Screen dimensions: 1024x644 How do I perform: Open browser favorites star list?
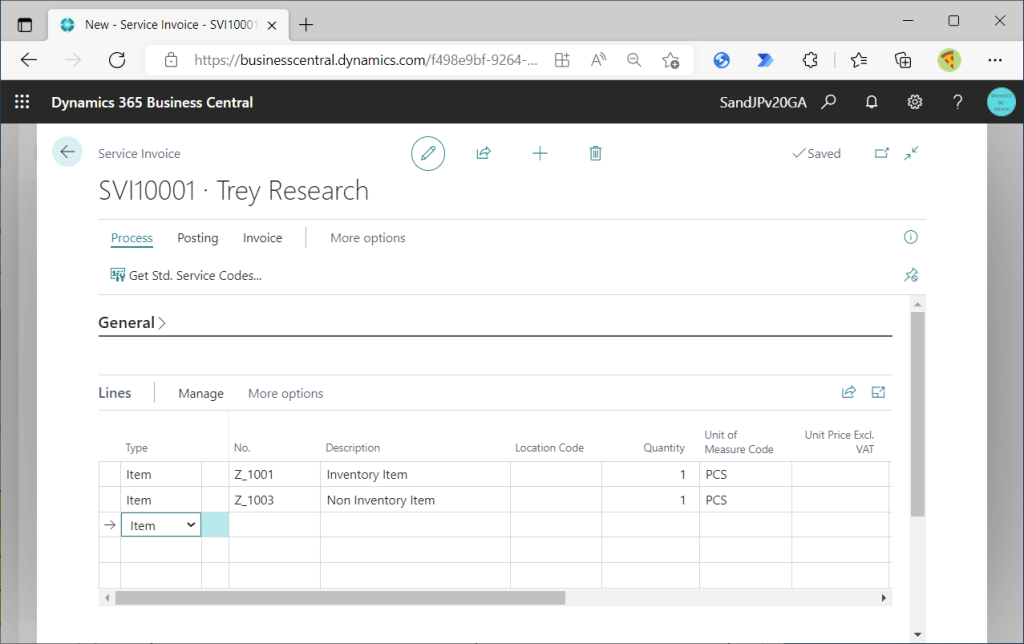pos(859,60)
